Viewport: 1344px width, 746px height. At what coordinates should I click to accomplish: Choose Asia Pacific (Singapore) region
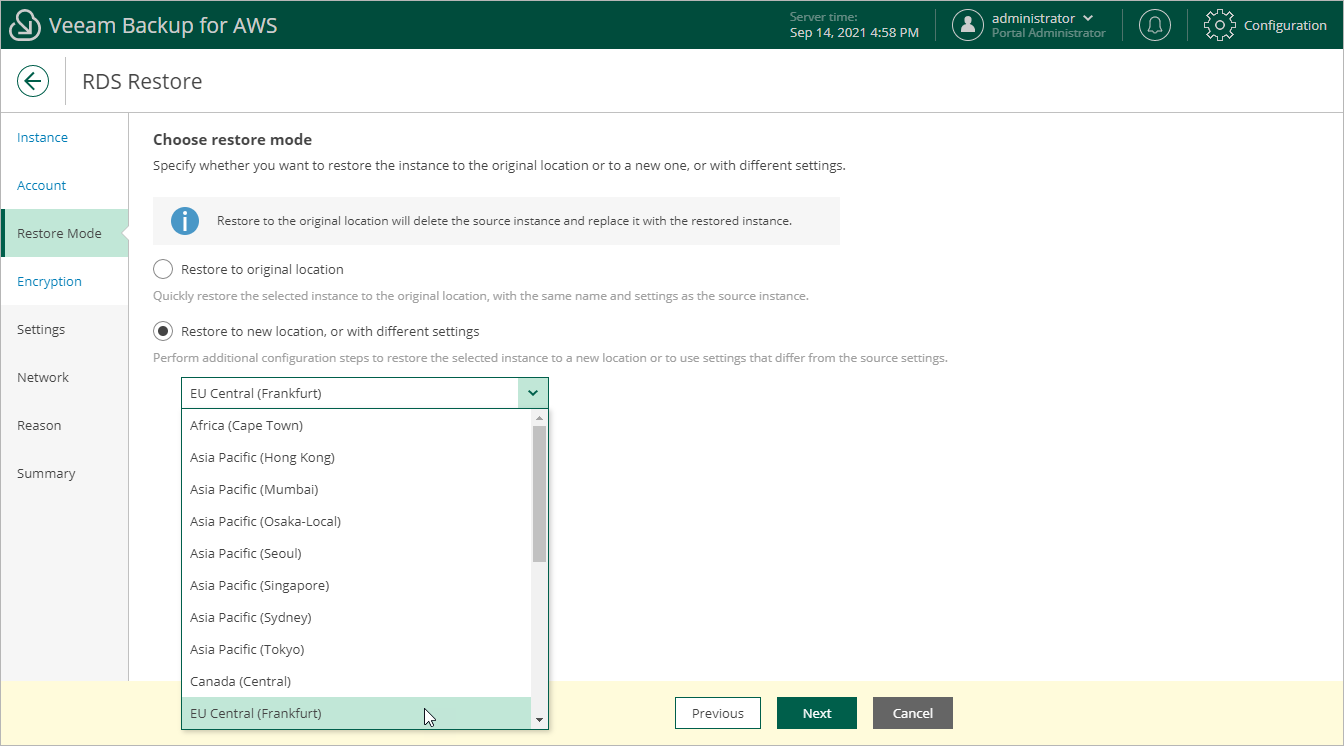coord(357,585)
